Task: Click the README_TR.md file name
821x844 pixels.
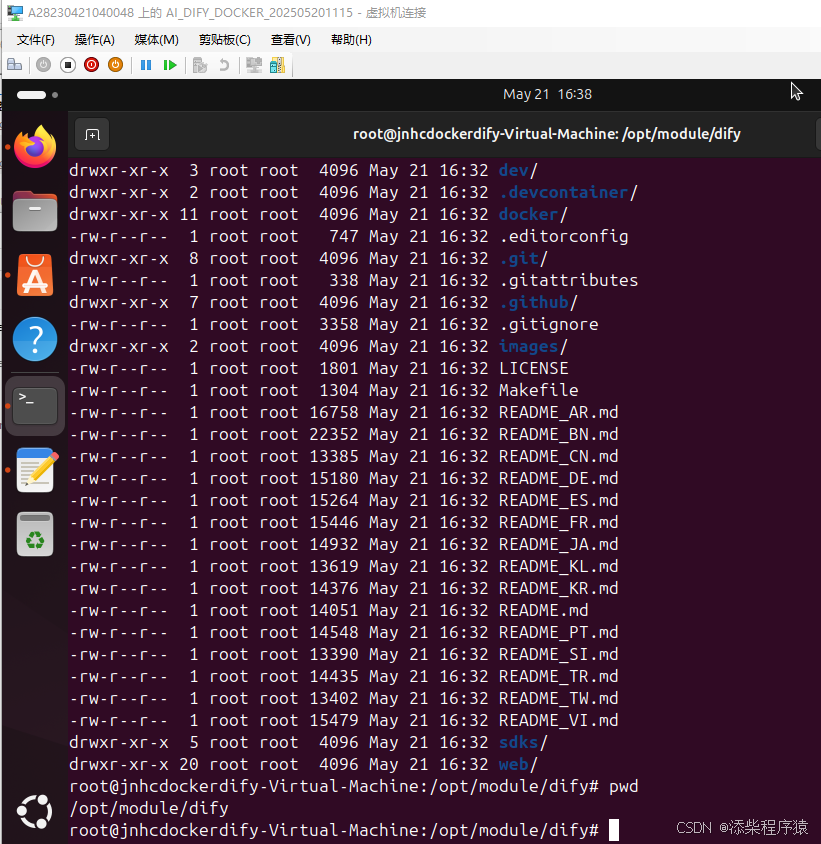Action: pyautogui.click(x=558, y=677)
